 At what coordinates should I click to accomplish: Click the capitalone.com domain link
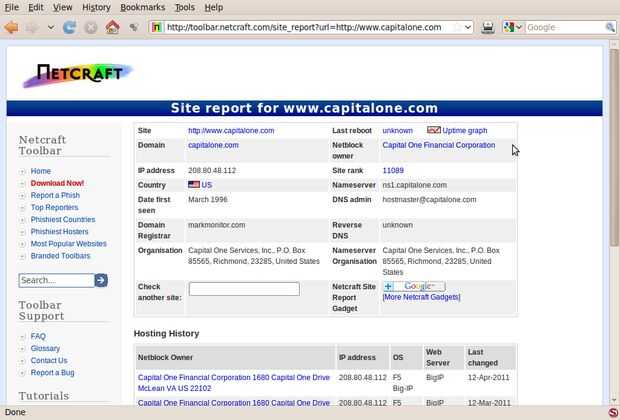tap(213, 145)
